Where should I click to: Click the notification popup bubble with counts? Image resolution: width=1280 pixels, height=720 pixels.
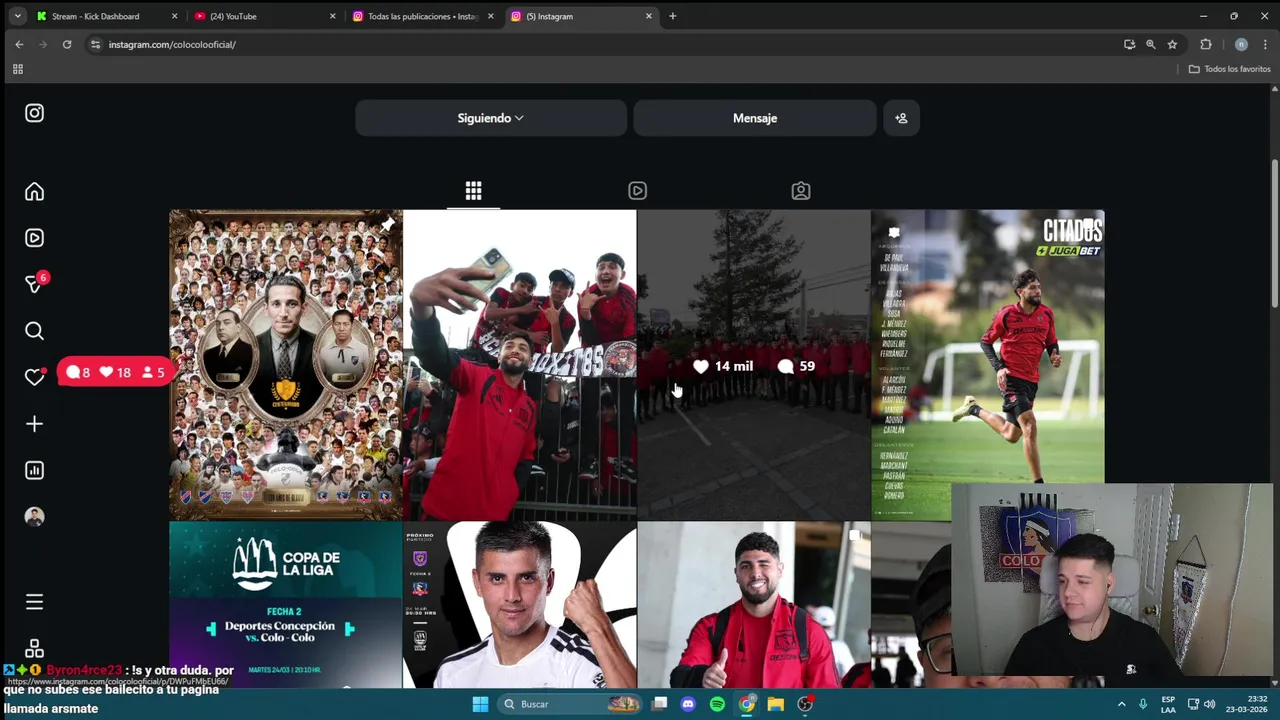pyautogui.click(x=114, y=372)
